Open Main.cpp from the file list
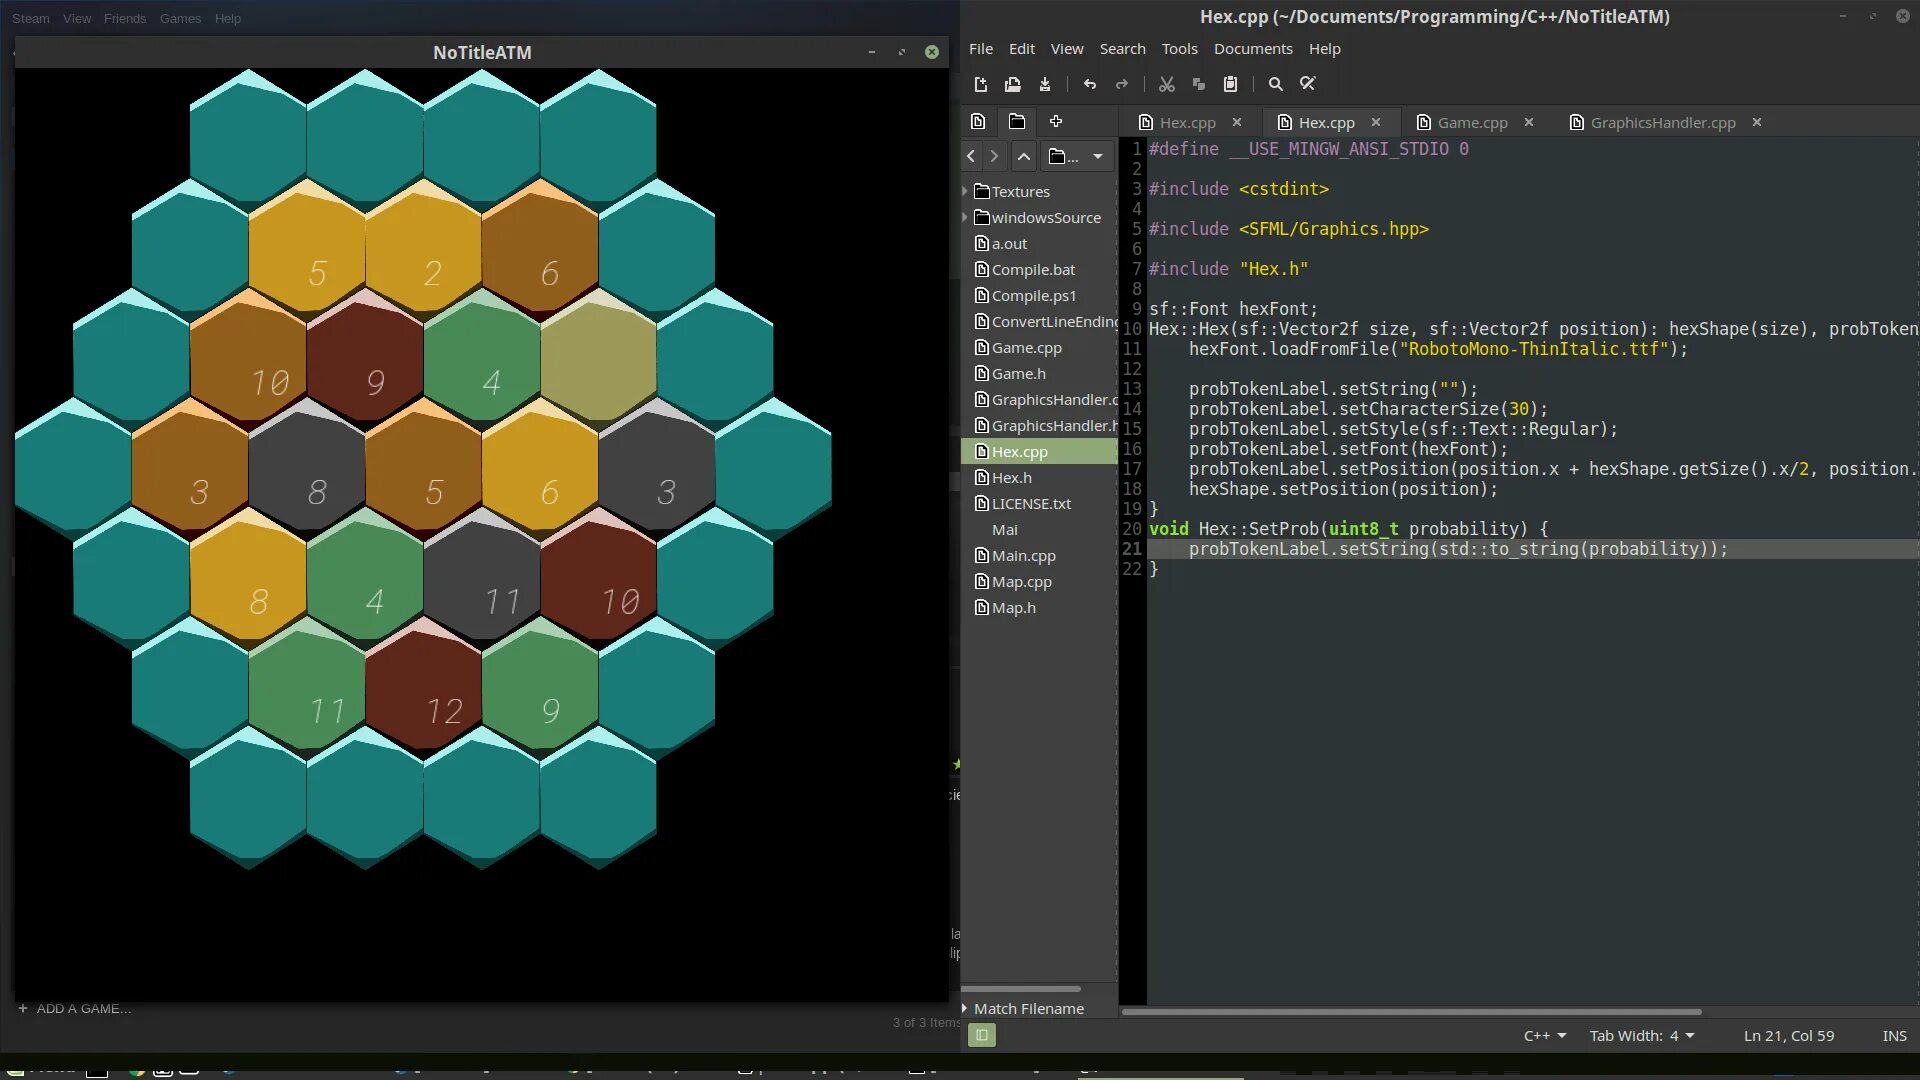This screenshot has width=1920, height=1080. [1023, 556]
